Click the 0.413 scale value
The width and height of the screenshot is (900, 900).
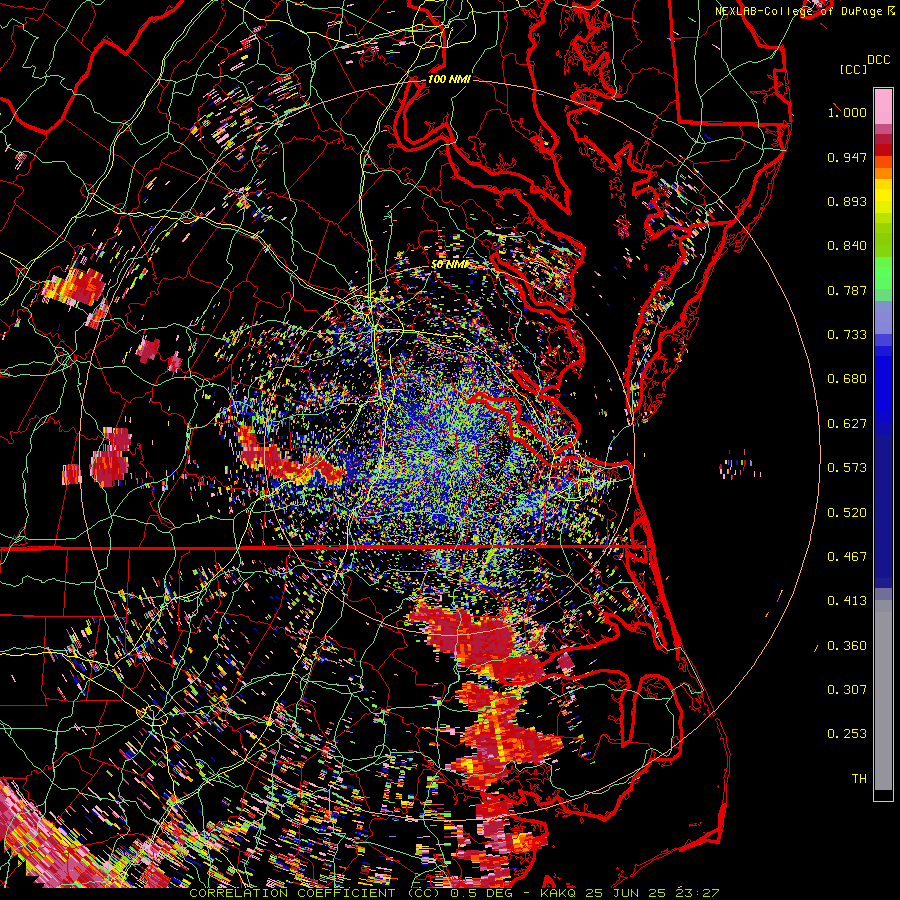point(847,601)
